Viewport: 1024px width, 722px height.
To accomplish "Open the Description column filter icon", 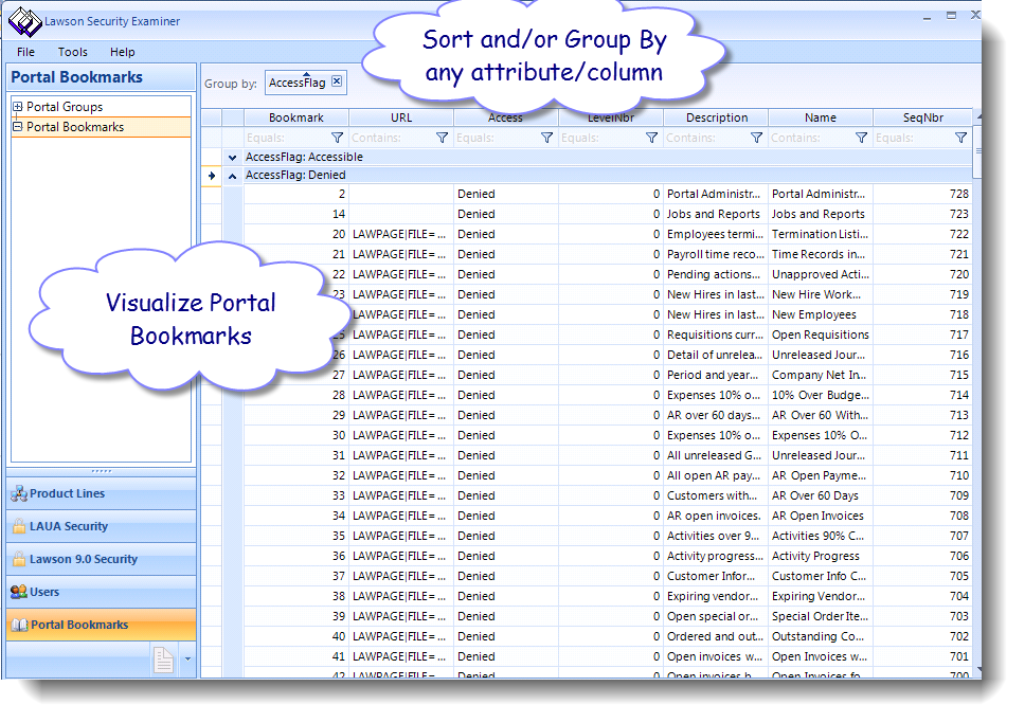I will [756, 138].
